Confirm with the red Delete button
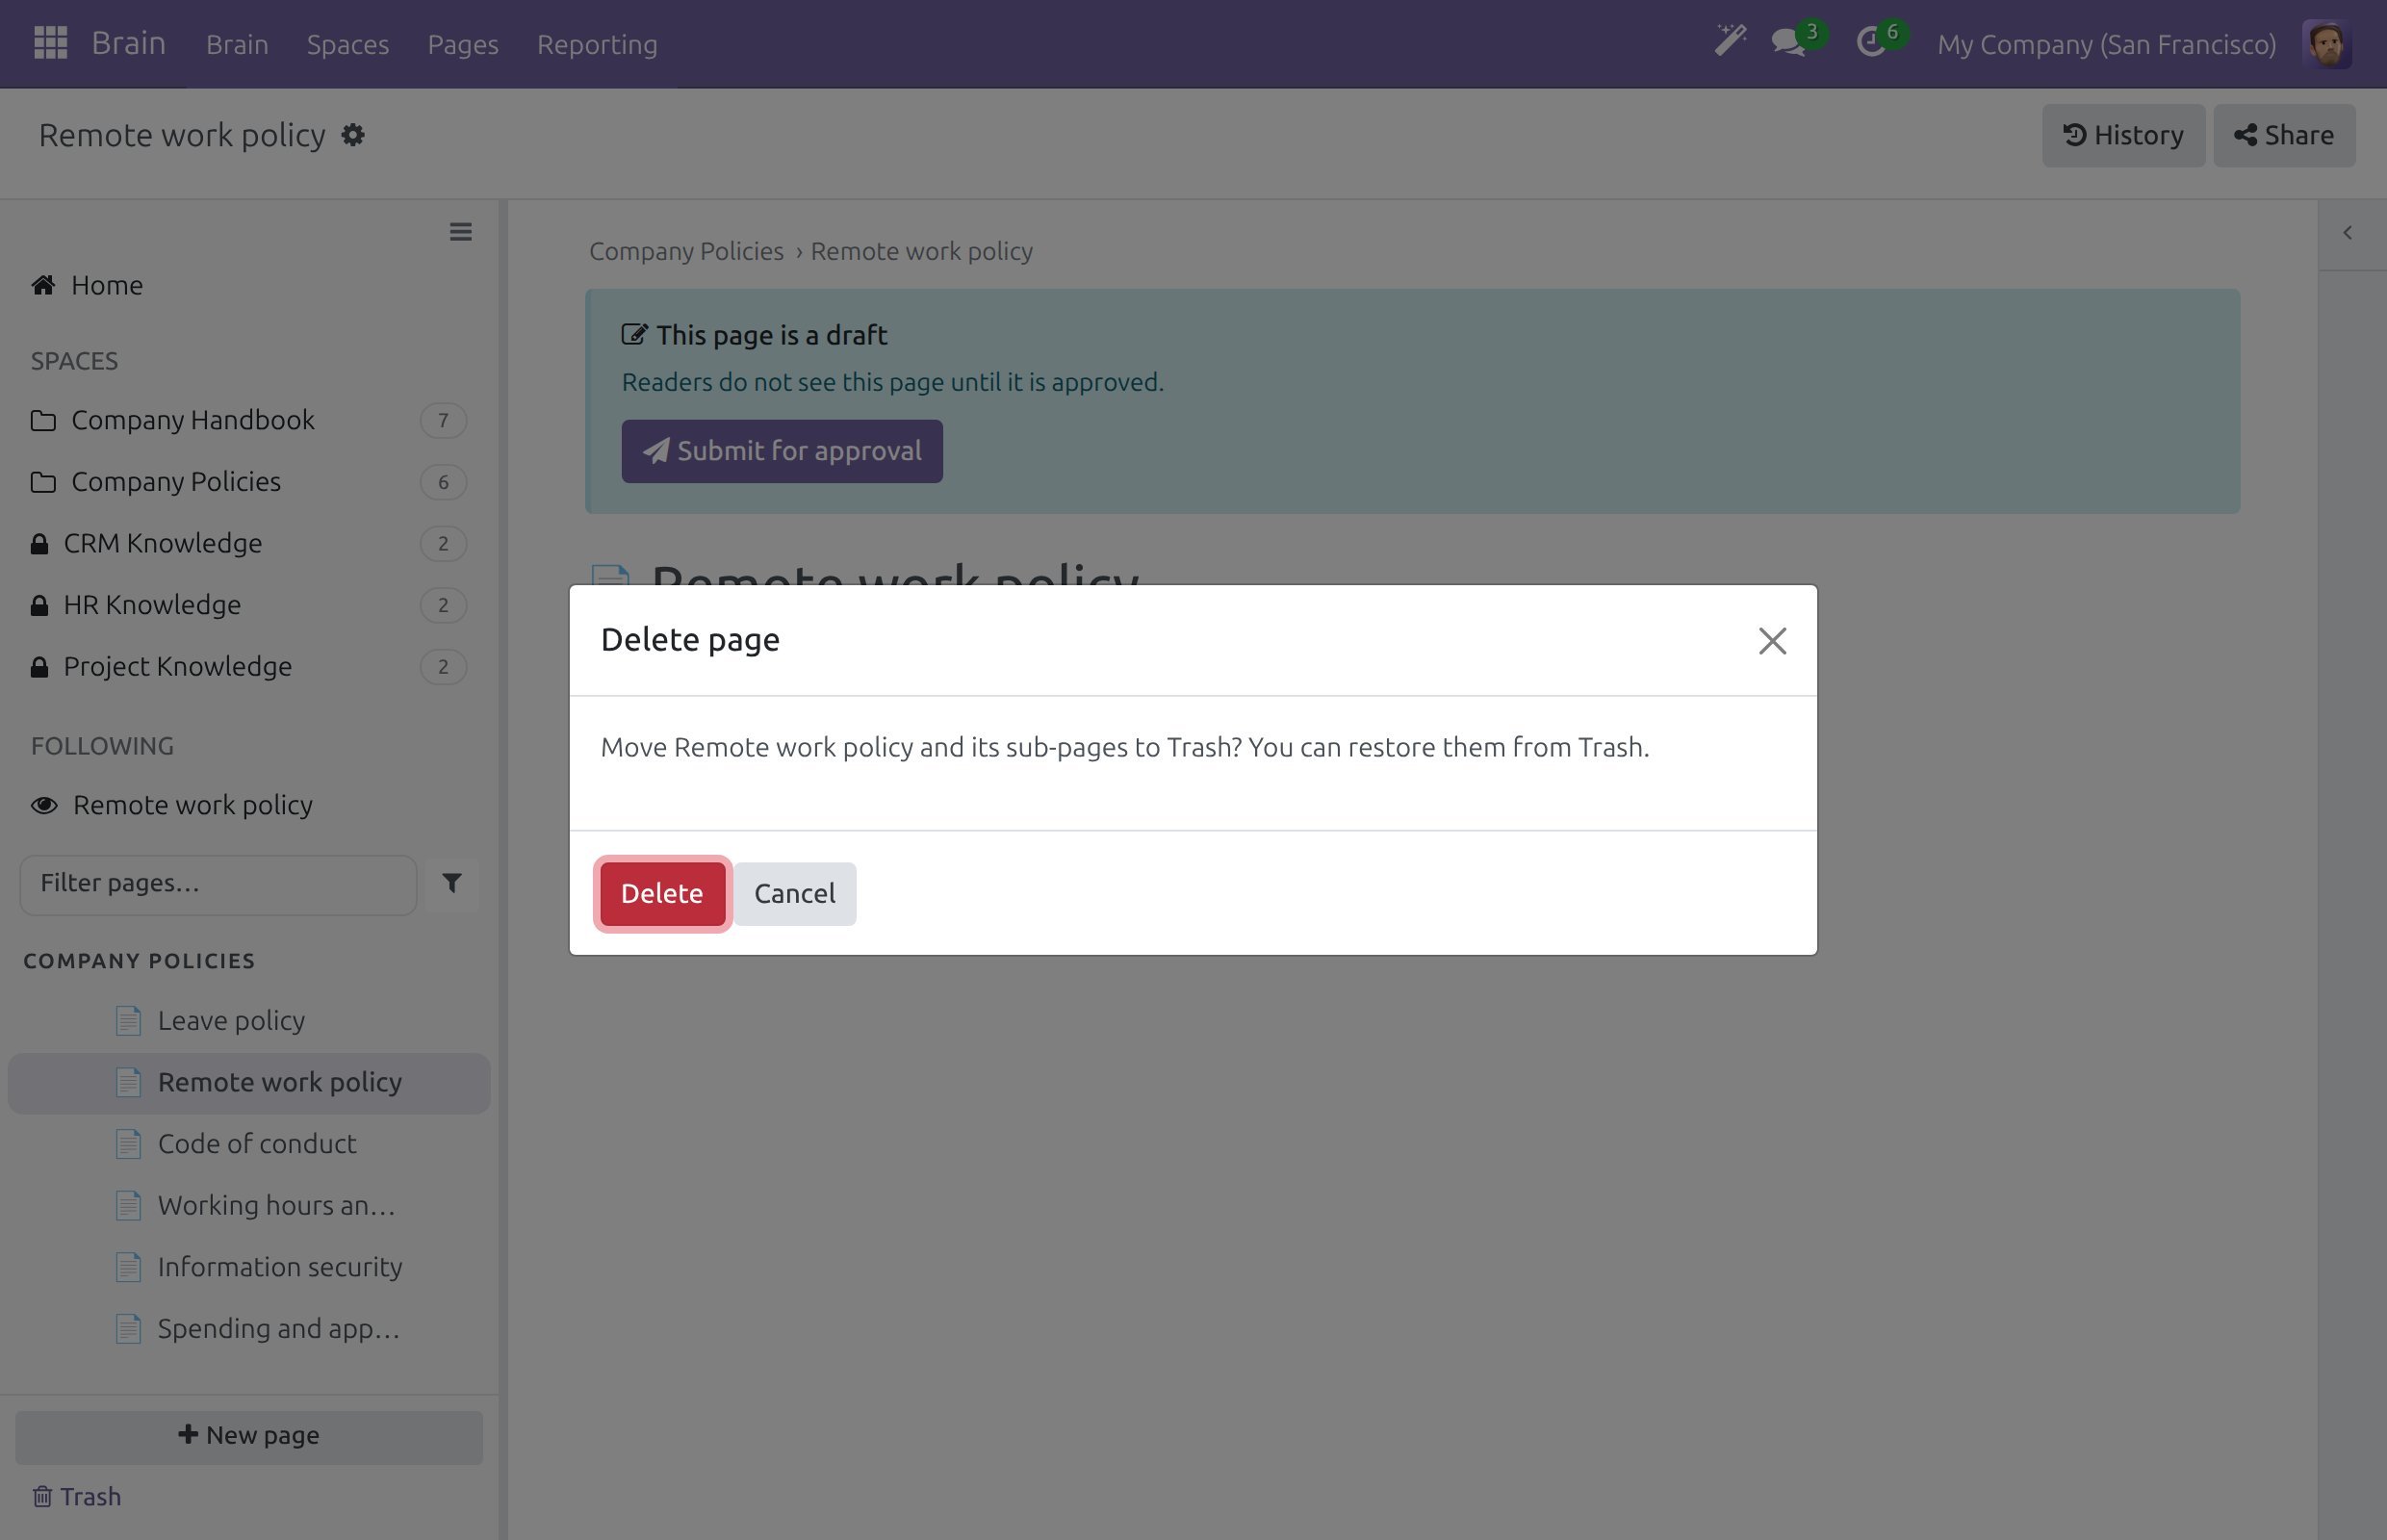The width and height of the screenshot is (2387, 1540). pyautogui.click(x=662, y=894)
